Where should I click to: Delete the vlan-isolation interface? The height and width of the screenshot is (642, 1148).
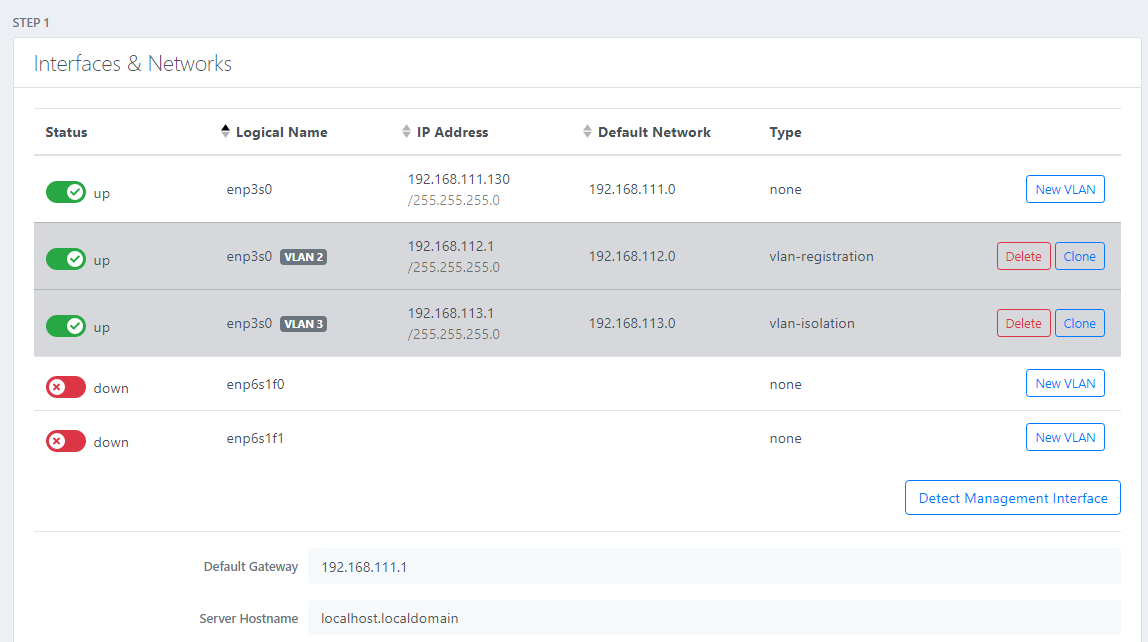pos(1023,322)
